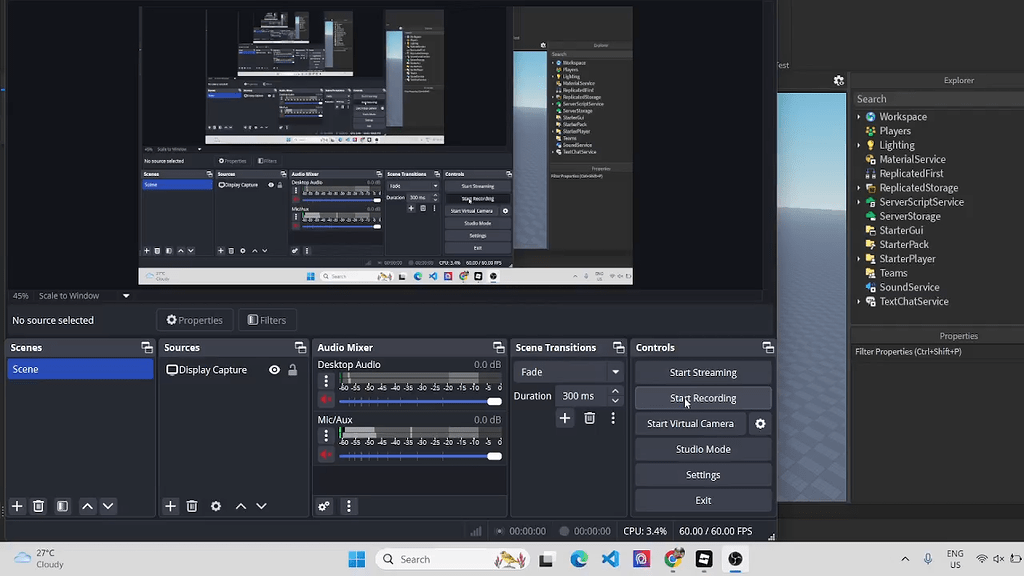The image size is (1024, 576).
Task: Delete the Display Capture source via trash icon
Action: (192, 506)
